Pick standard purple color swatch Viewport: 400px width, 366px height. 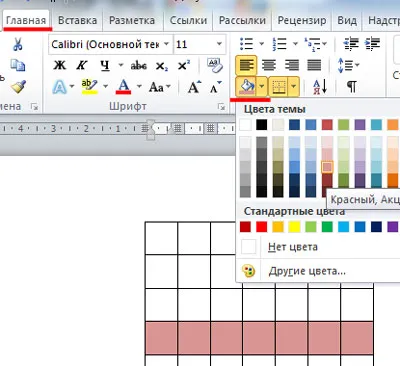click(x=393, y=227)
